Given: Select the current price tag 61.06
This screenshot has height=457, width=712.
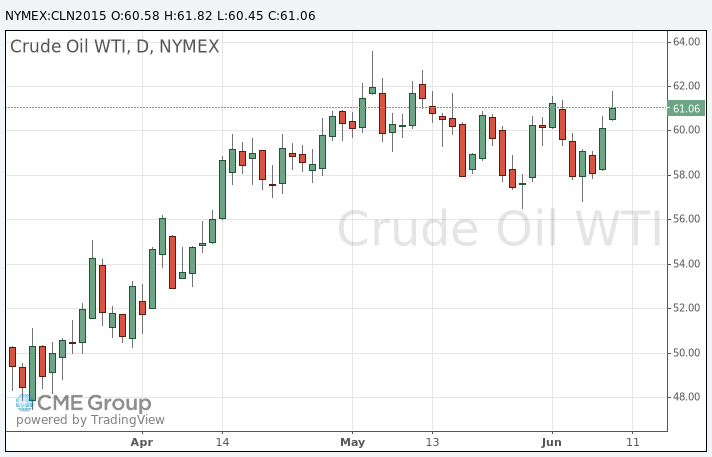Looking at the screenshot, I should 686,108.
